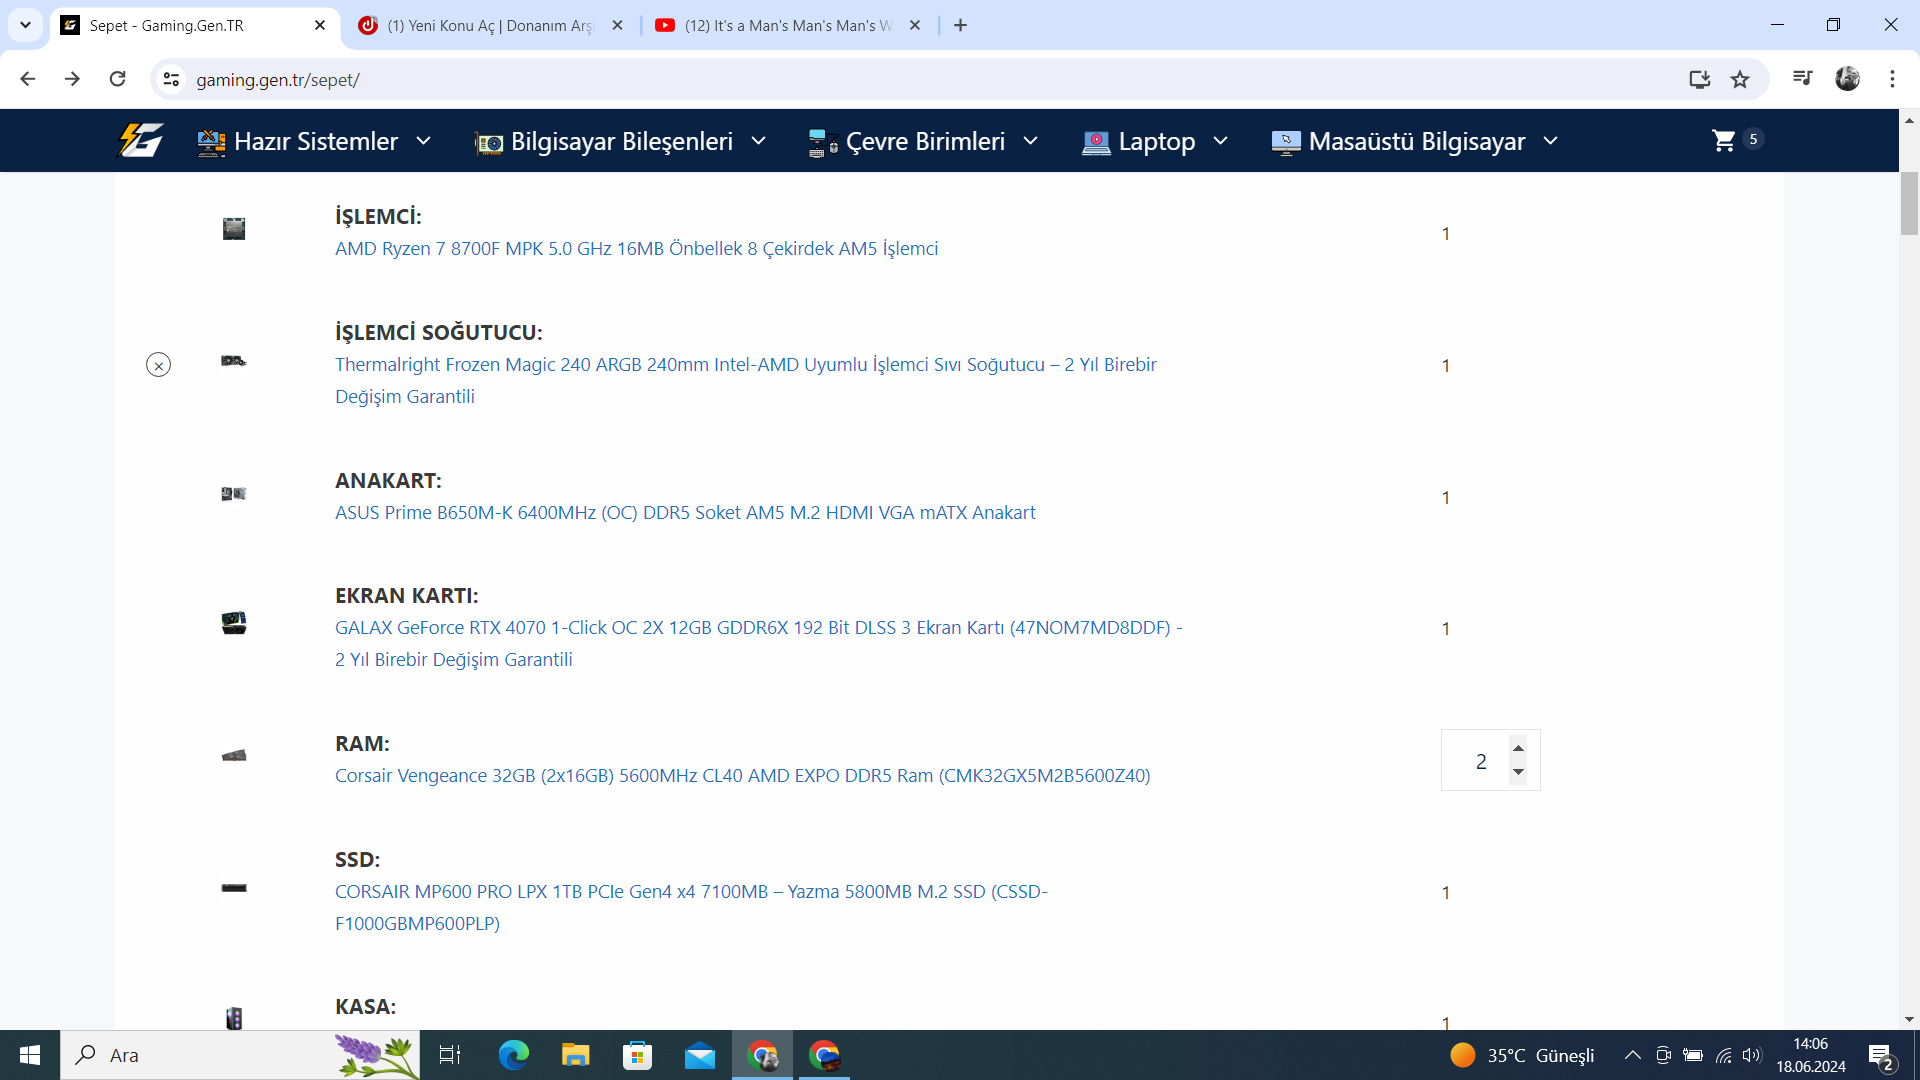The height and width of the screenshot is (1080, 1920).
Task: Open the notification center icon
Action: coord(1881,1056)
